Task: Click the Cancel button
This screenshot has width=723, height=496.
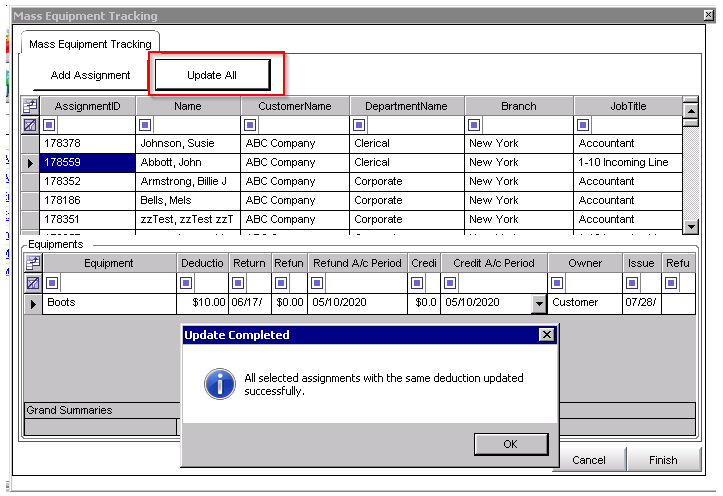Action: tap(589, 460)
